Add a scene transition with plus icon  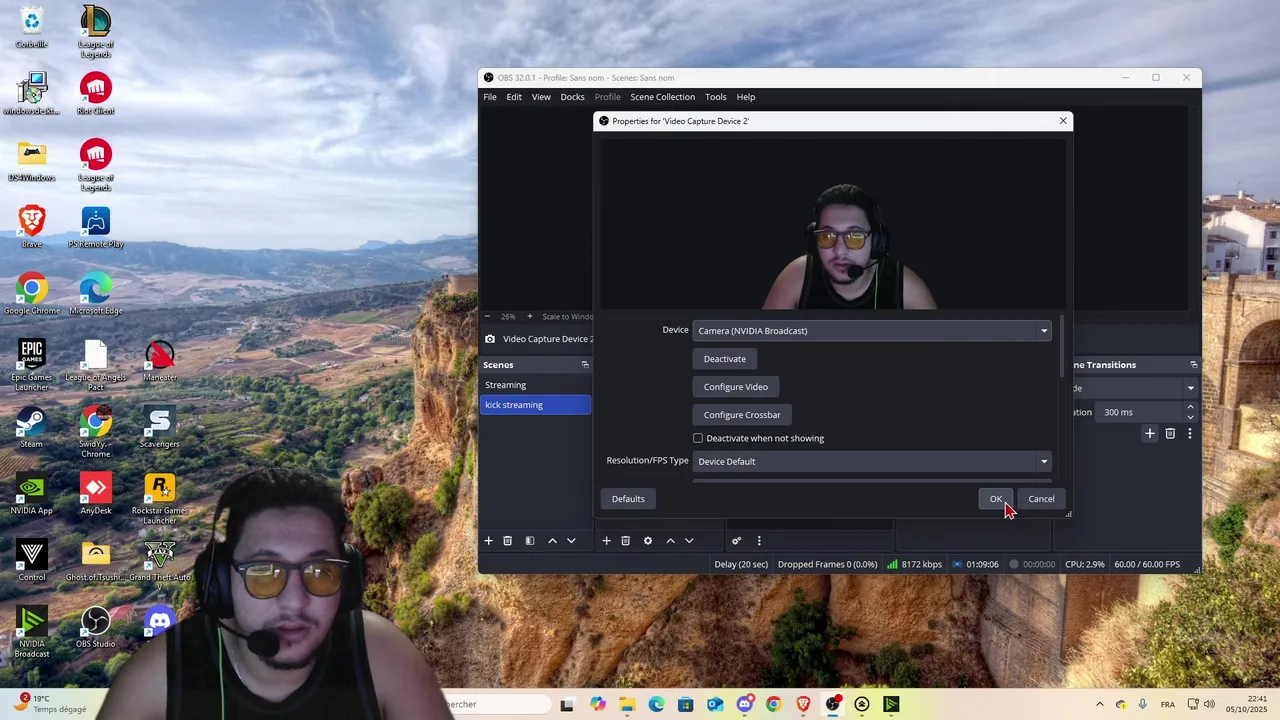click(1150, 433)
